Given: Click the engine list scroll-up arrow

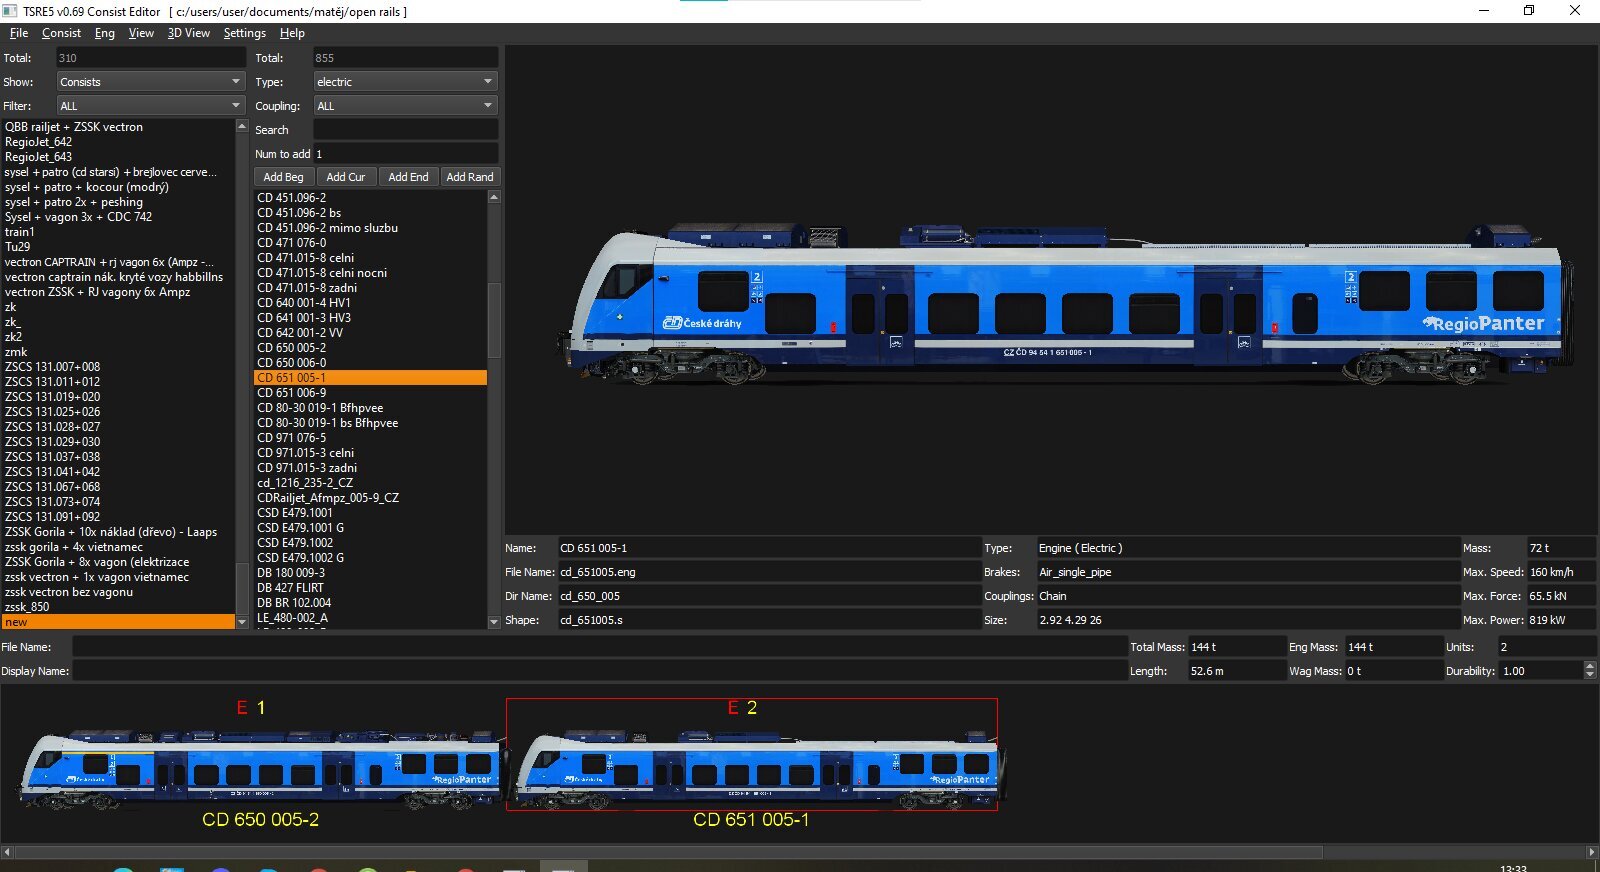Looking at the screenshot, I should [493, 197].
